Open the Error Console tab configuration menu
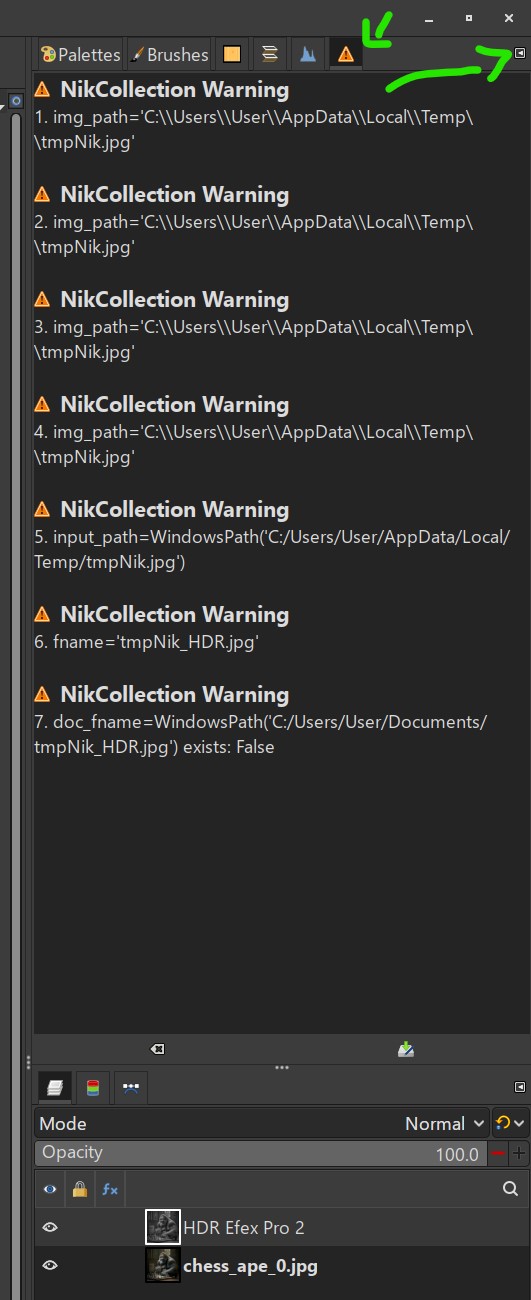Image resolution: width=531 pixels, height=1300 pixels. click(520, 53)
